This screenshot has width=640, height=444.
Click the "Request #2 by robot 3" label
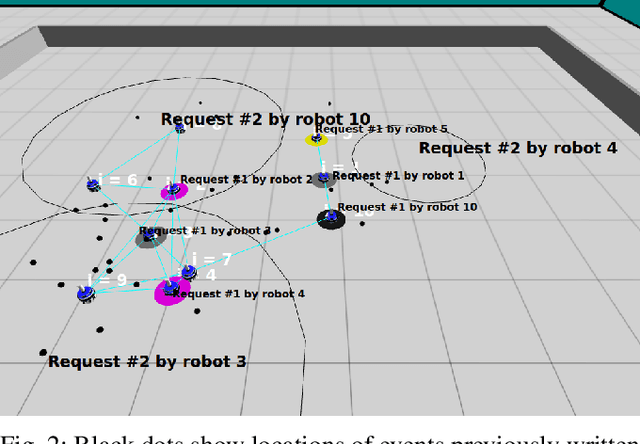(147, 361)
